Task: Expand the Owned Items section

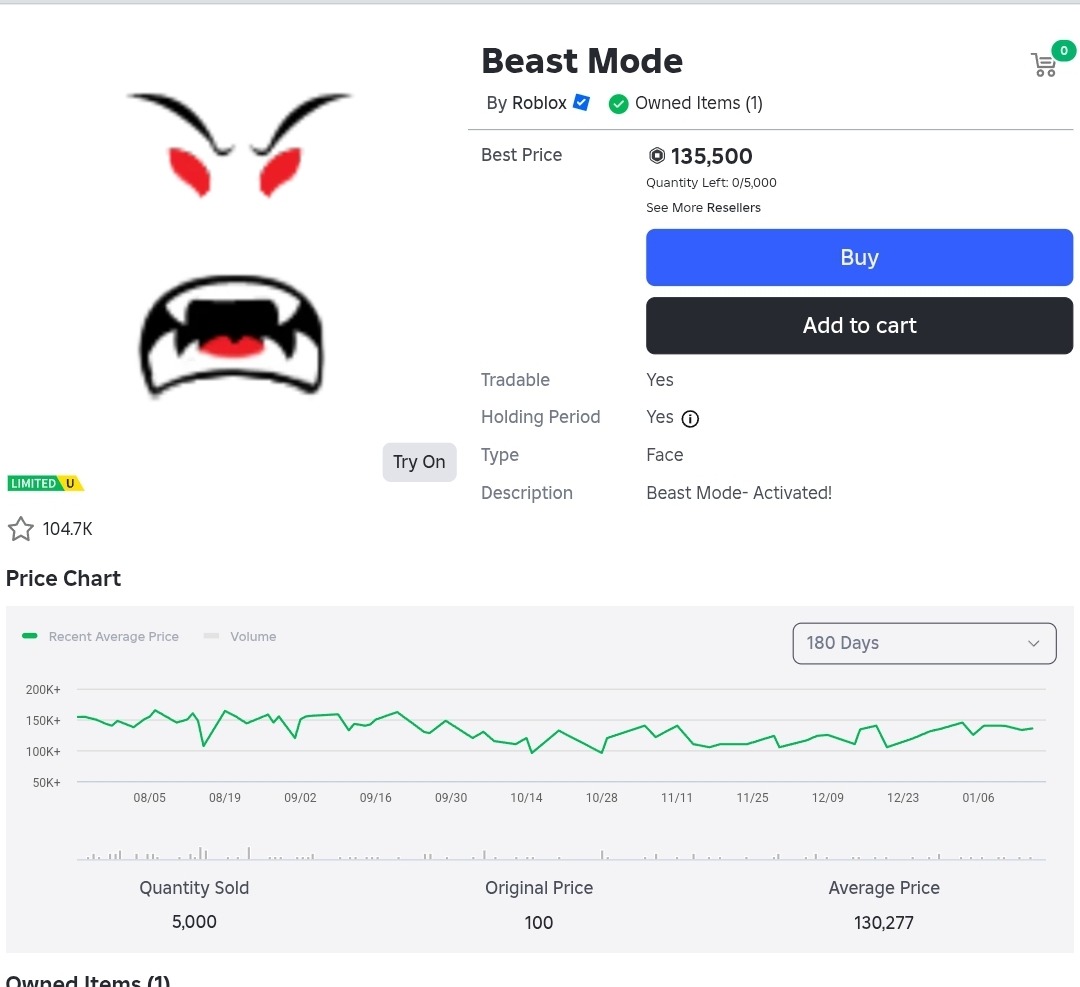Action: coord(87,980)
